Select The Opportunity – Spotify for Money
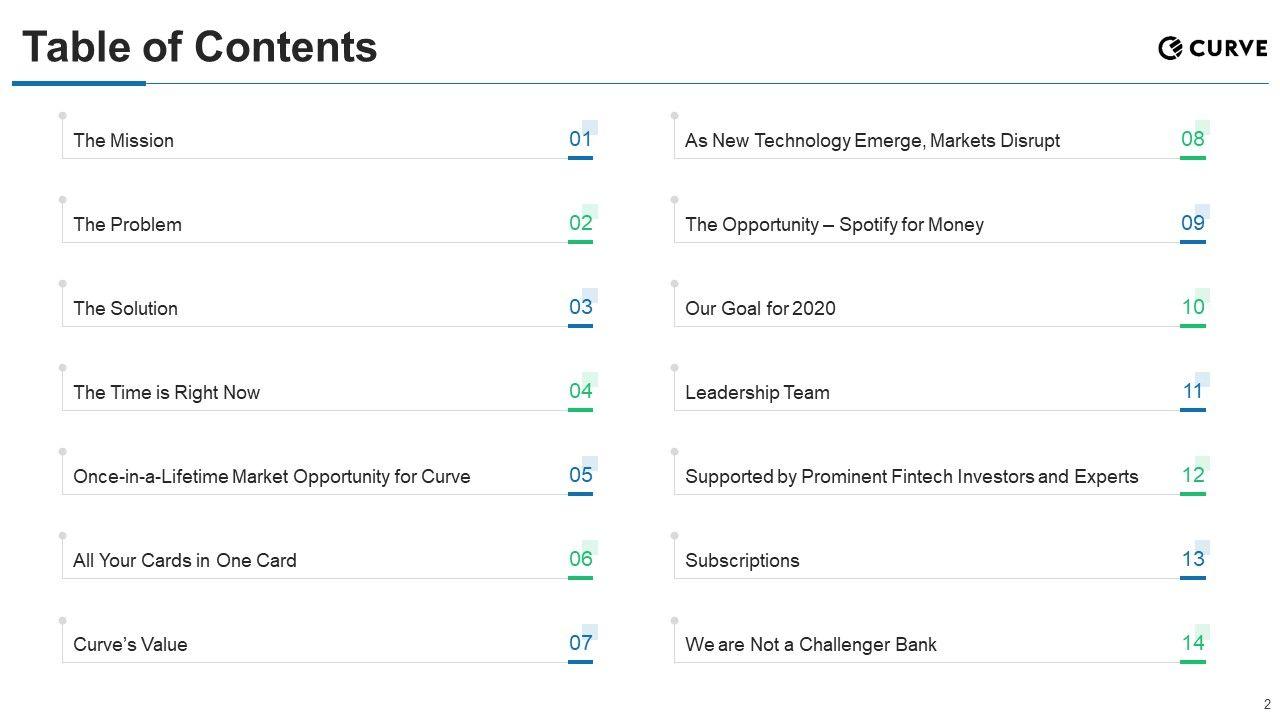The width and height of the screenshot is (1280, 720). point(834,225)
